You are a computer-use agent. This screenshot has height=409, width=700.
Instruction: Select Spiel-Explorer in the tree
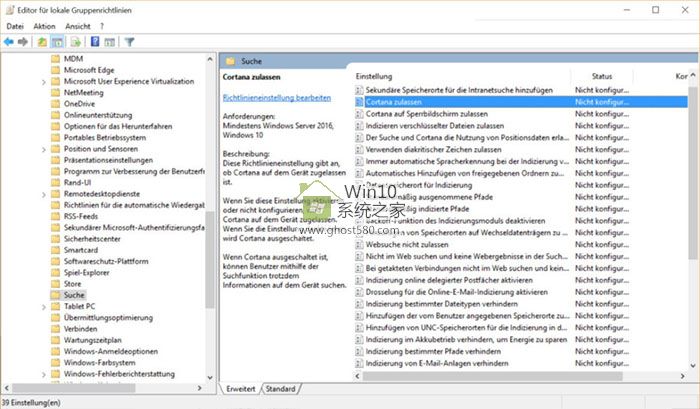coord(87,272)
